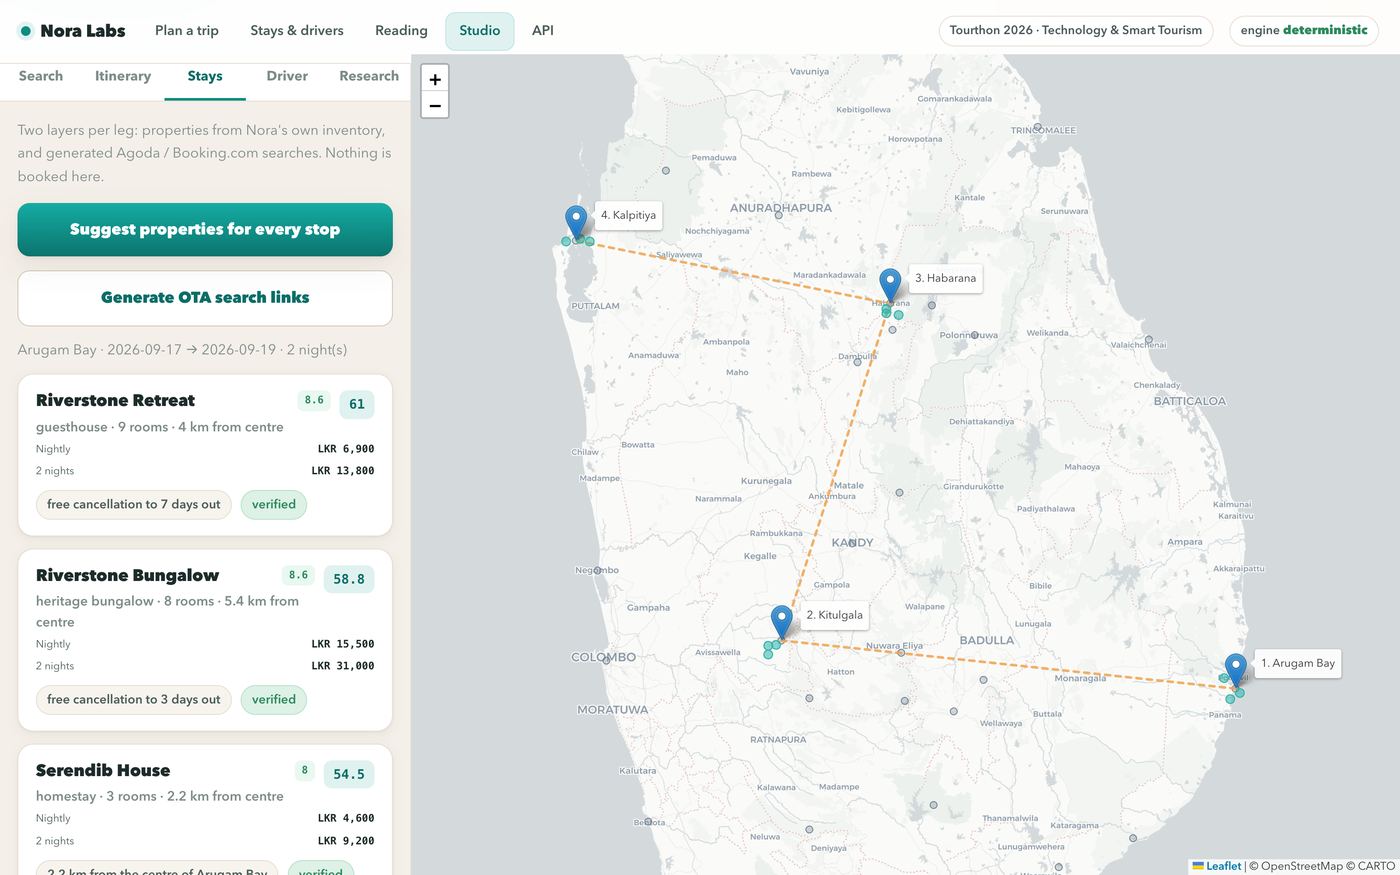Screen dimensions: 1400x875
Task: Click free cancellation to 3 days out tag
Action: point(134,700)
